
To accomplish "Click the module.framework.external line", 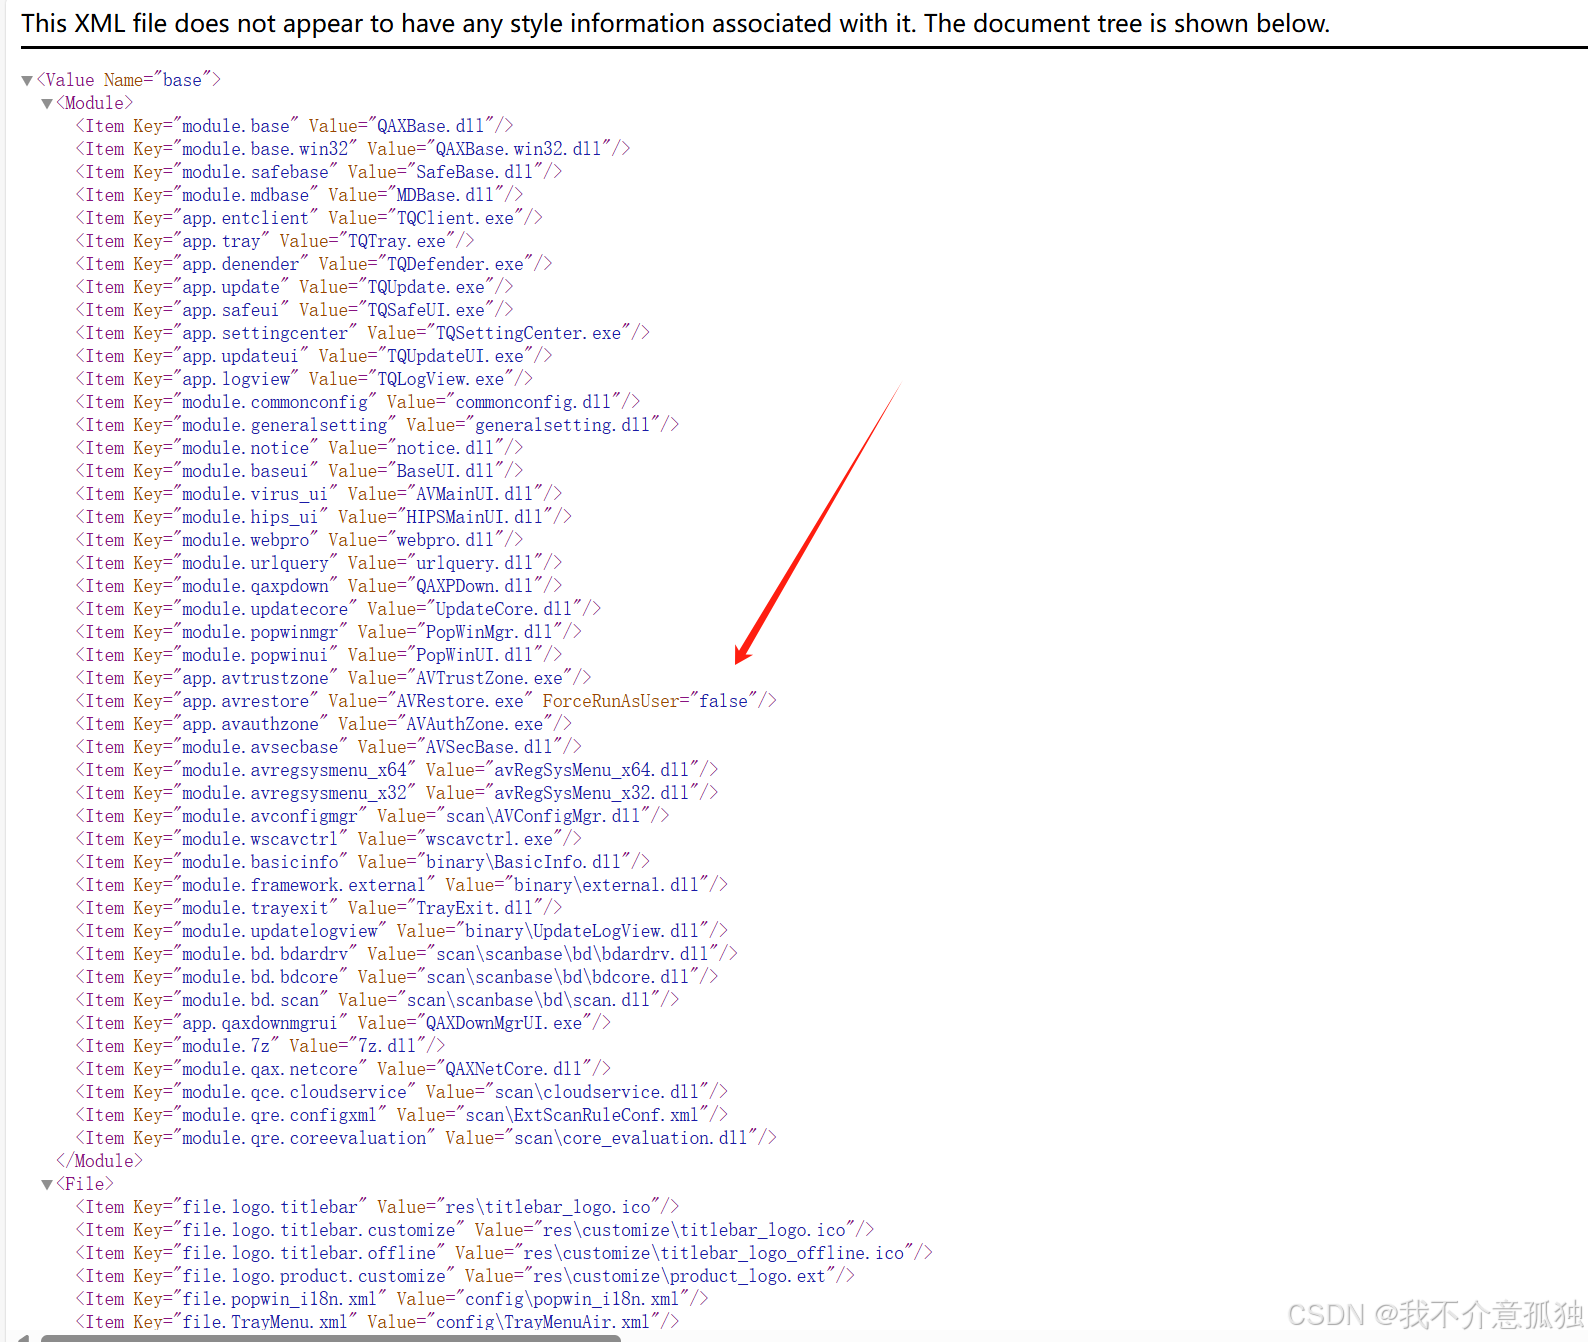I will click(x=402, y=885).
